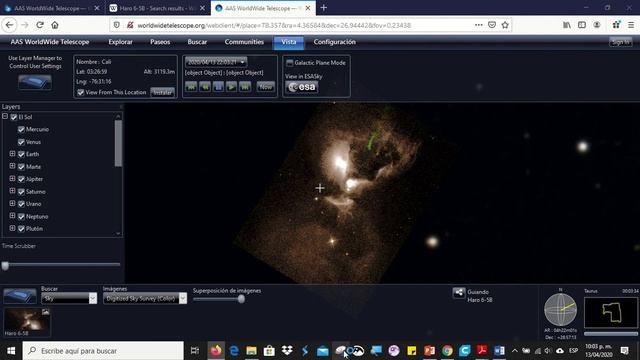Click the layer manager toggle icon beside Buscar

click(20, 296)
